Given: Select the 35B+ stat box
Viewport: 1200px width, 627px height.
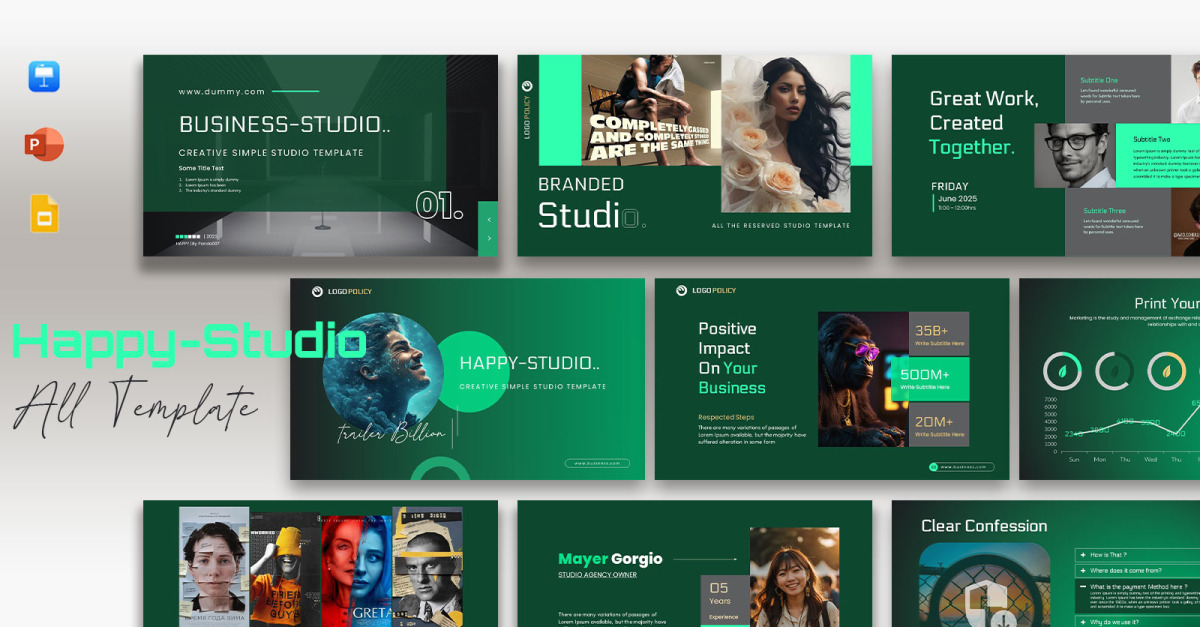Looking at the screenshot, I should tap(938, 334).
